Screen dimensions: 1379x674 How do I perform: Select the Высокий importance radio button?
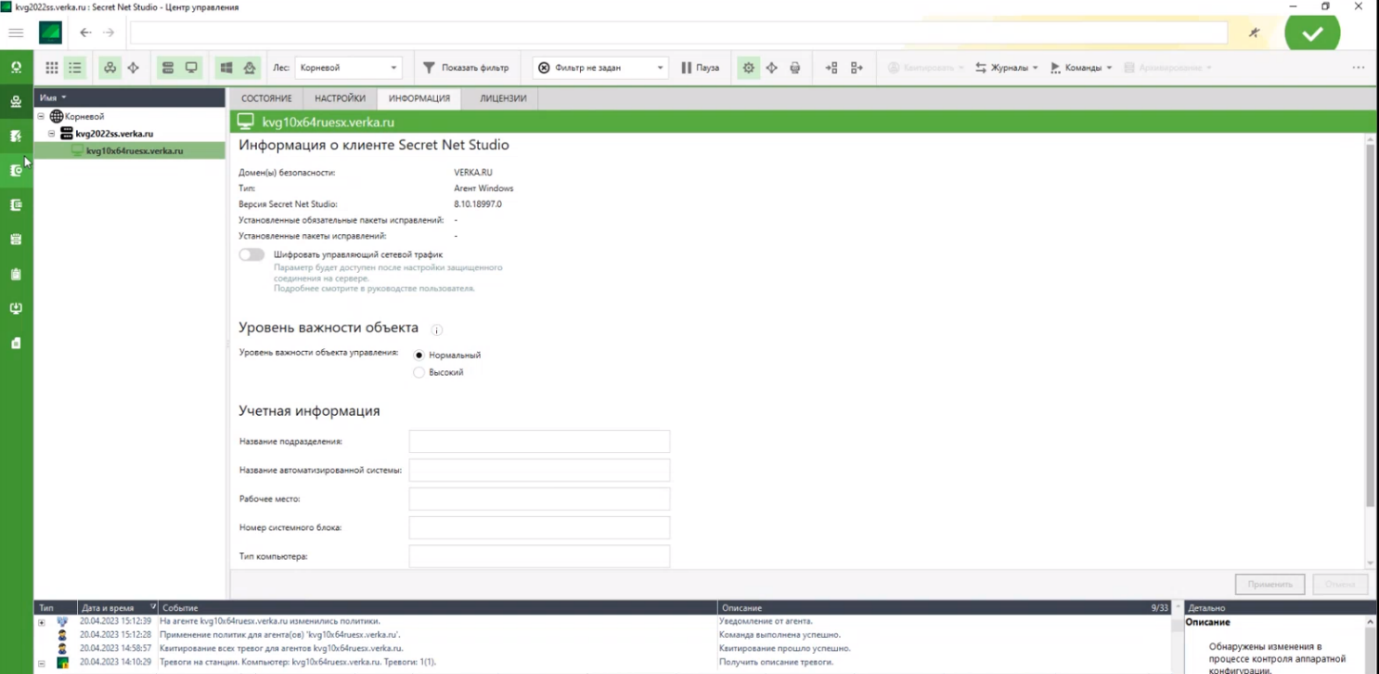419,373
